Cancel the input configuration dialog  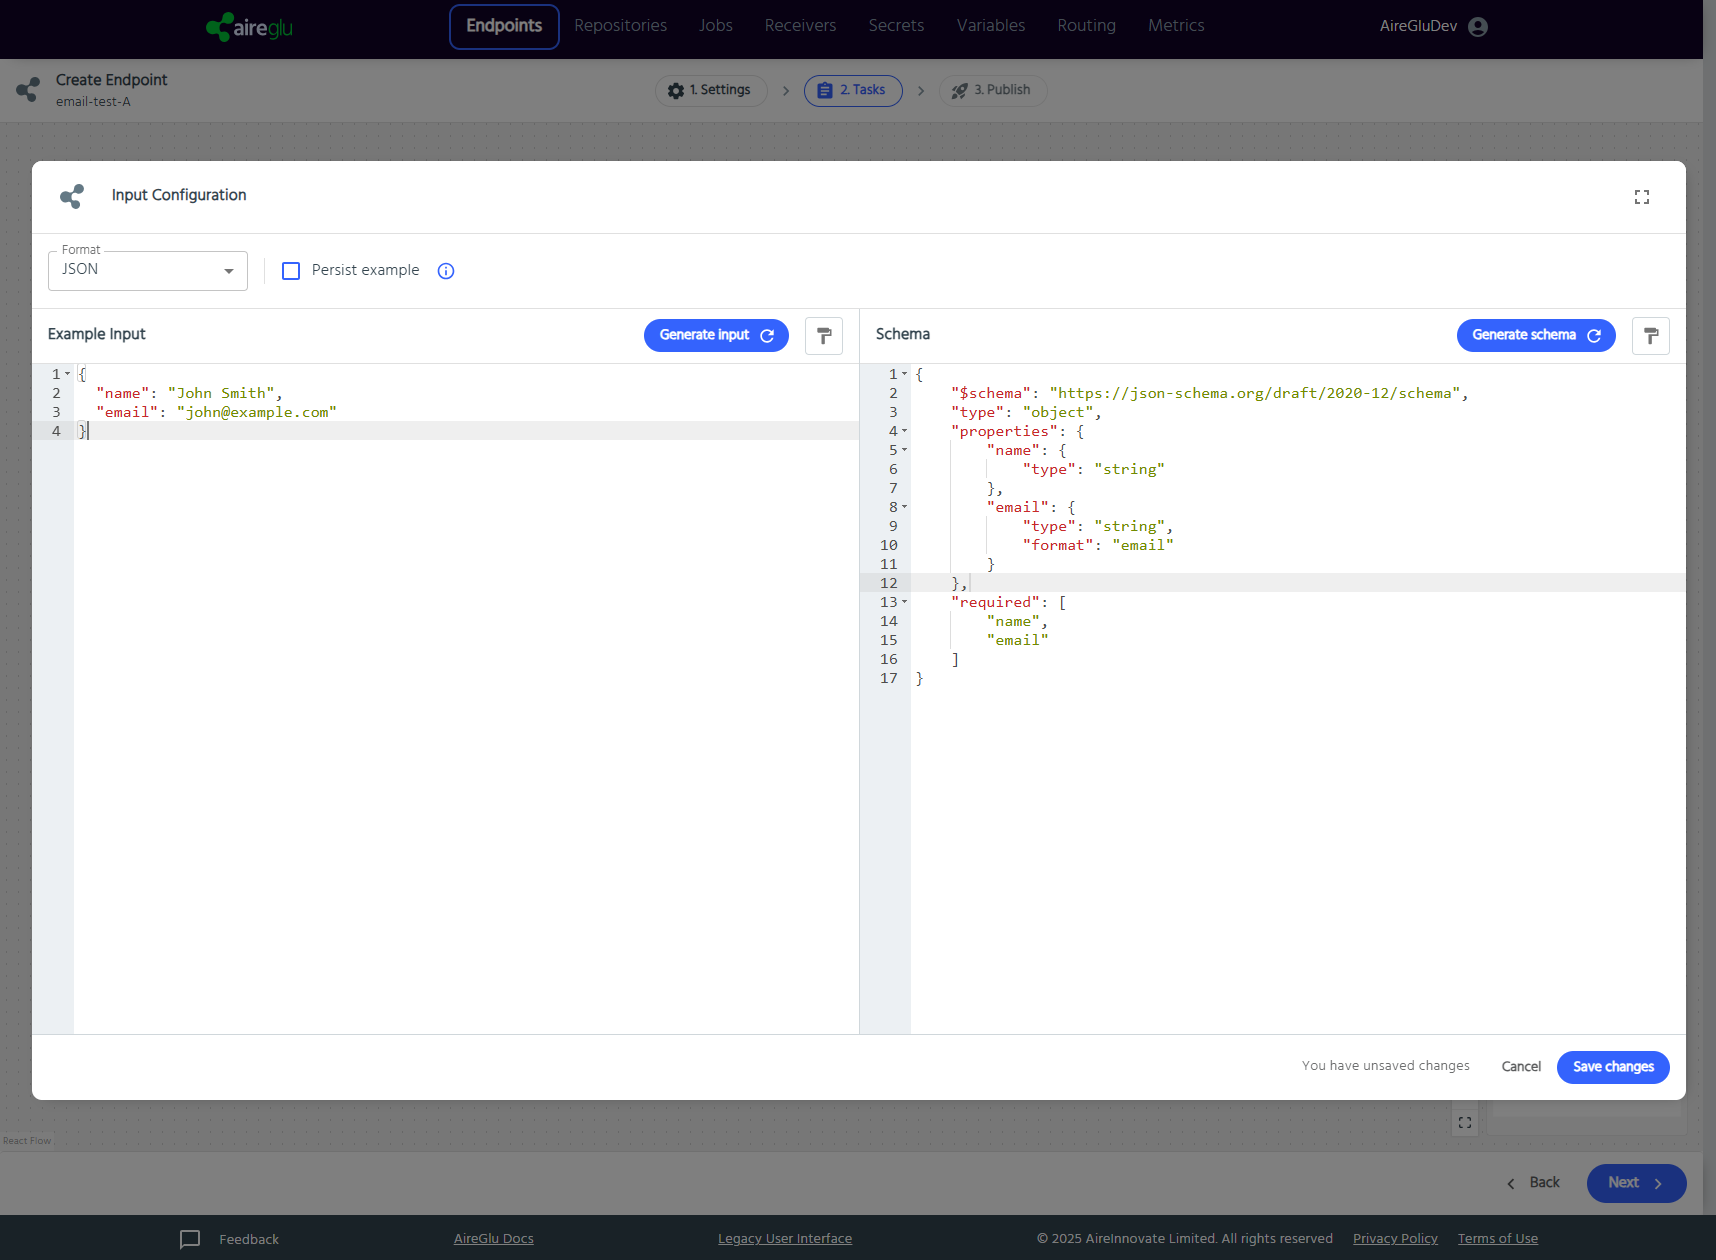[x=1521, y=1067]
